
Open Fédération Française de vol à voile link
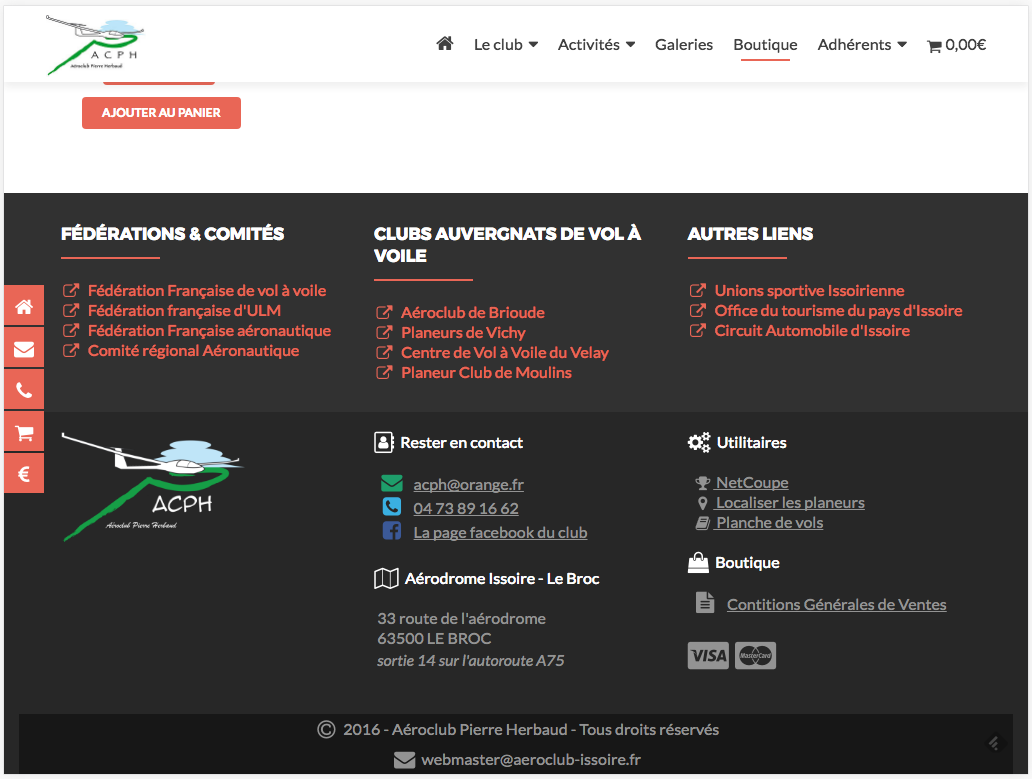click(x=206, y=291)
